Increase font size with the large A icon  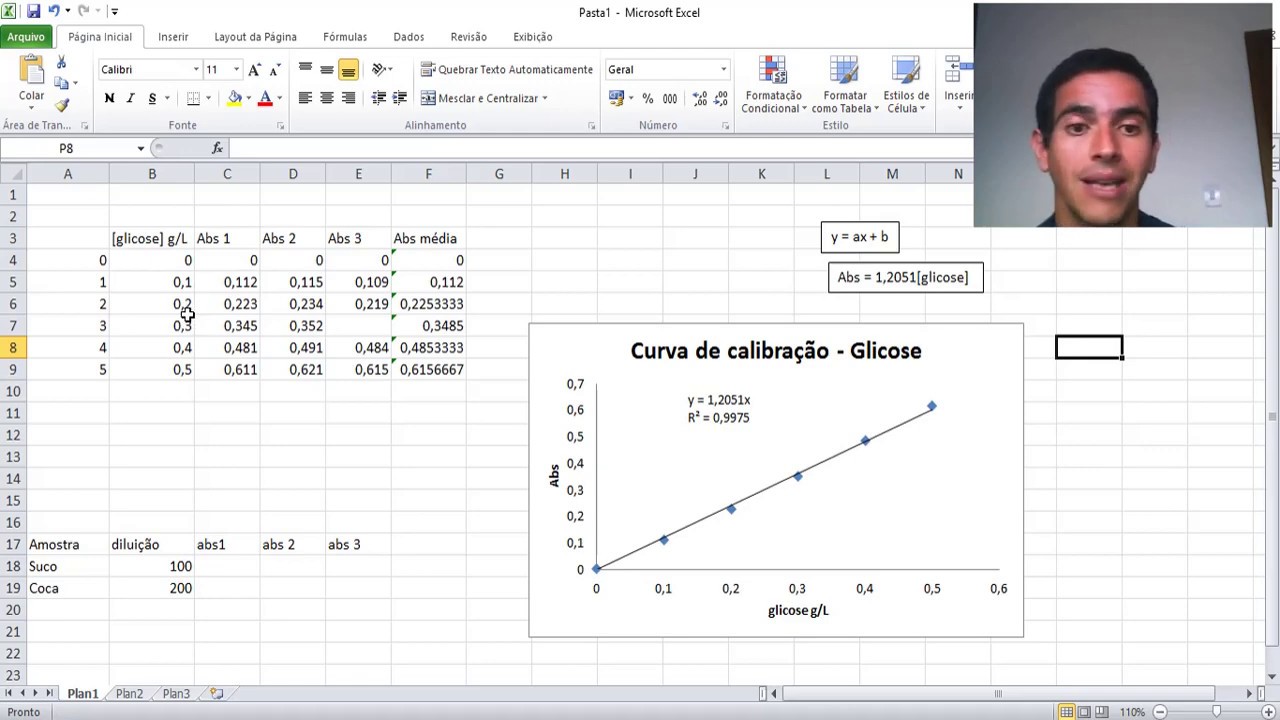(254, 70)
